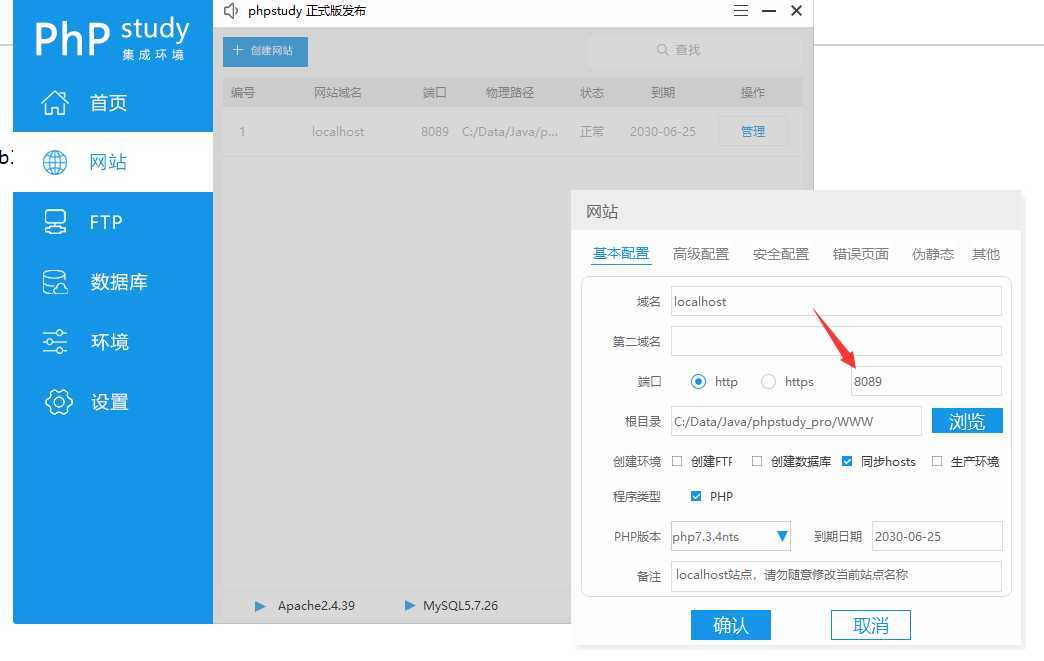Open the PHP版本 php7.3.4nts dropdown
This screenshot has width=1044, height=661.
730,537
